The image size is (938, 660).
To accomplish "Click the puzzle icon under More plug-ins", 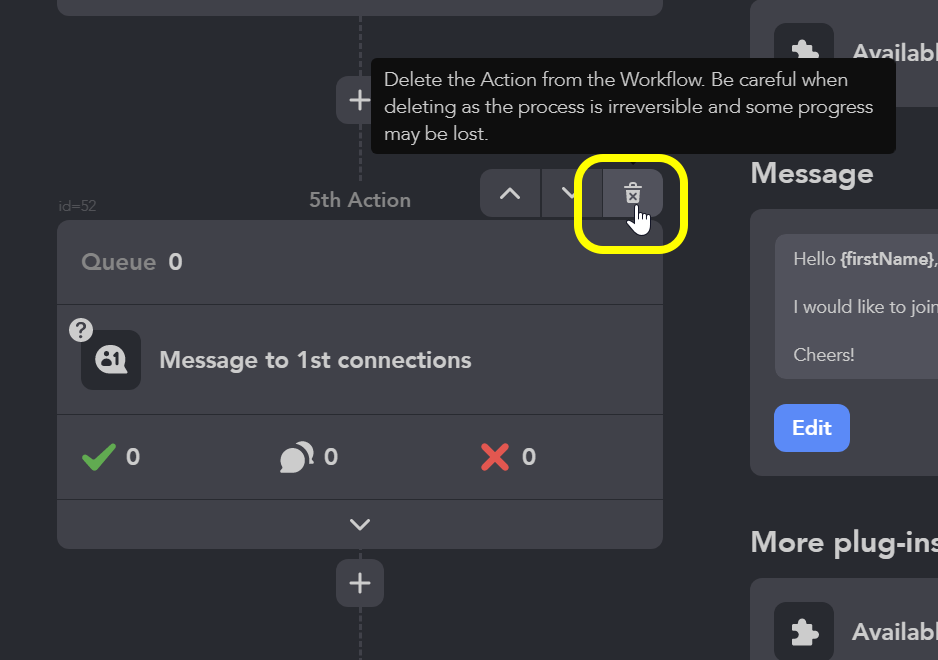I will pyautogui.click(x=804, y=631).
